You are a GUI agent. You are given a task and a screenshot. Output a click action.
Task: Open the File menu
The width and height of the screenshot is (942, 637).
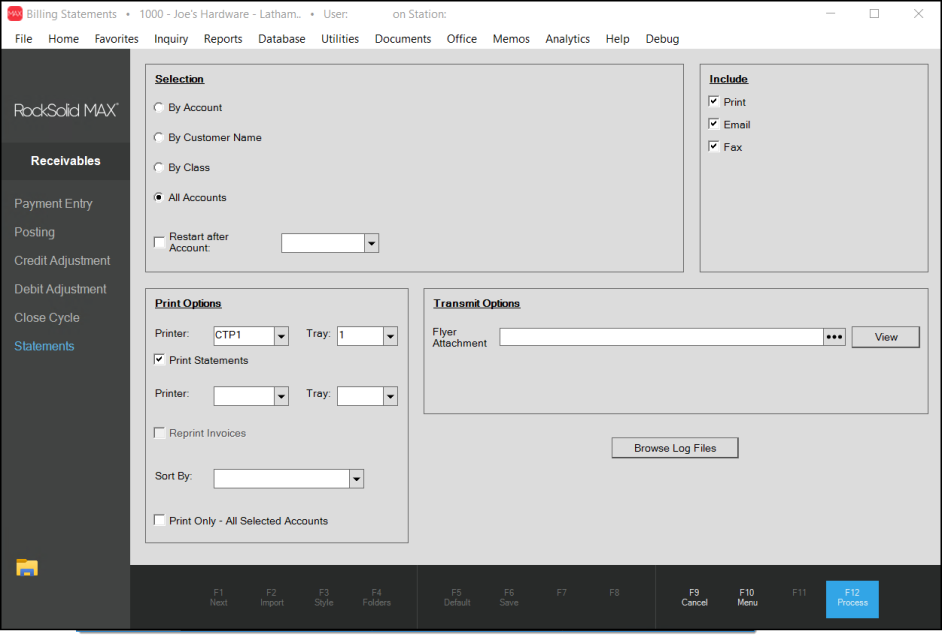(23, 39)
